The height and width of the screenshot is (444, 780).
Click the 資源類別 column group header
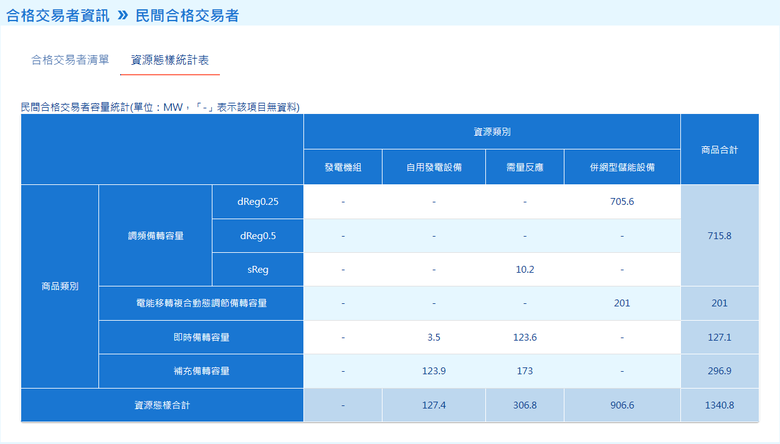coord(492,132)
